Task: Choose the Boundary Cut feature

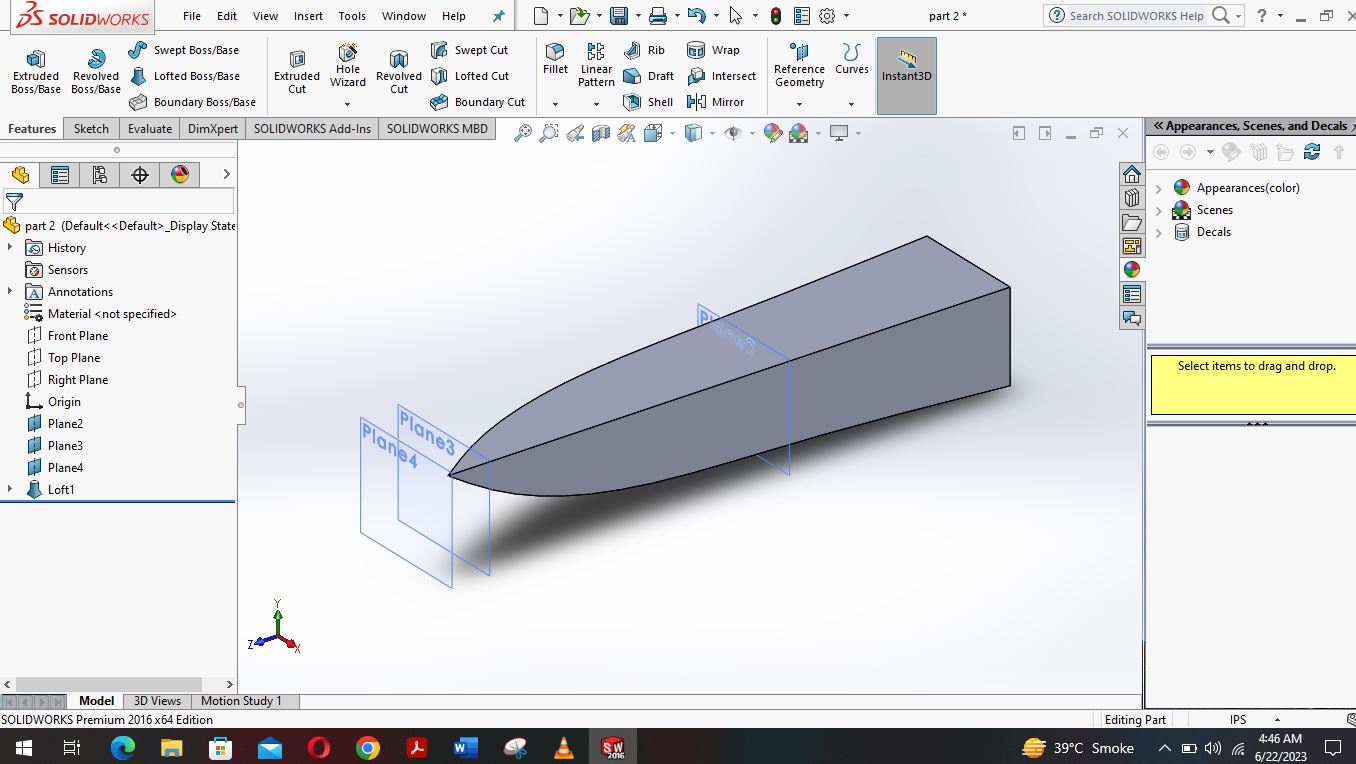Action: point(477,102)
